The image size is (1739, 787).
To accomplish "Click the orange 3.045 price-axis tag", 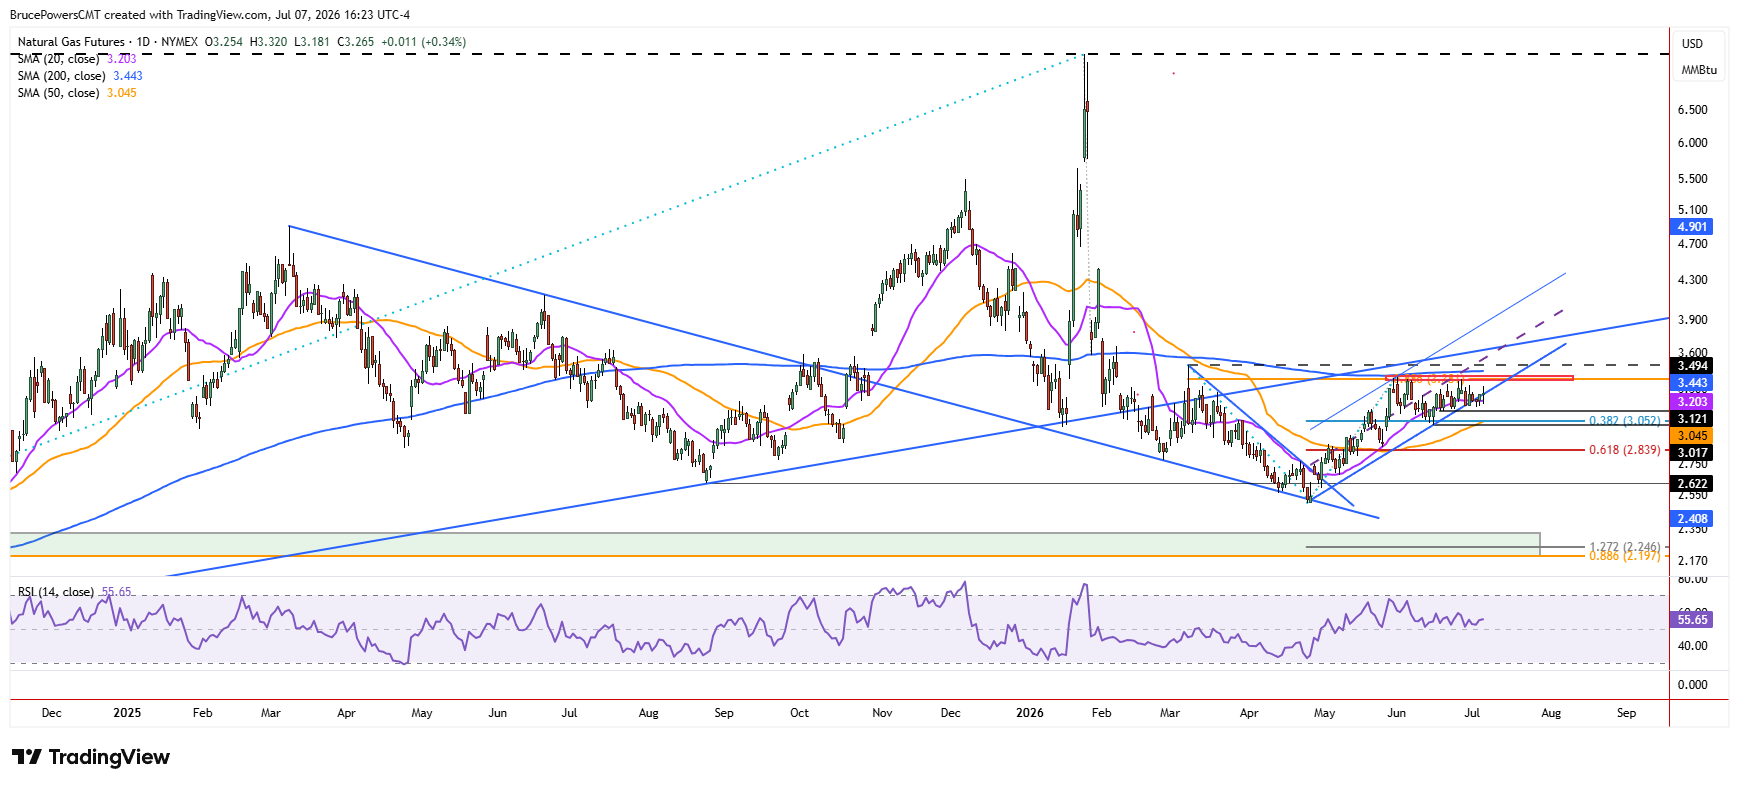I will (x=1692, y=436).
